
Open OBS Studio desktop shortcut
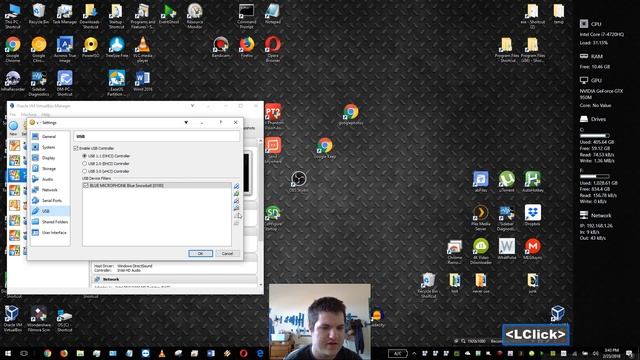298,182
